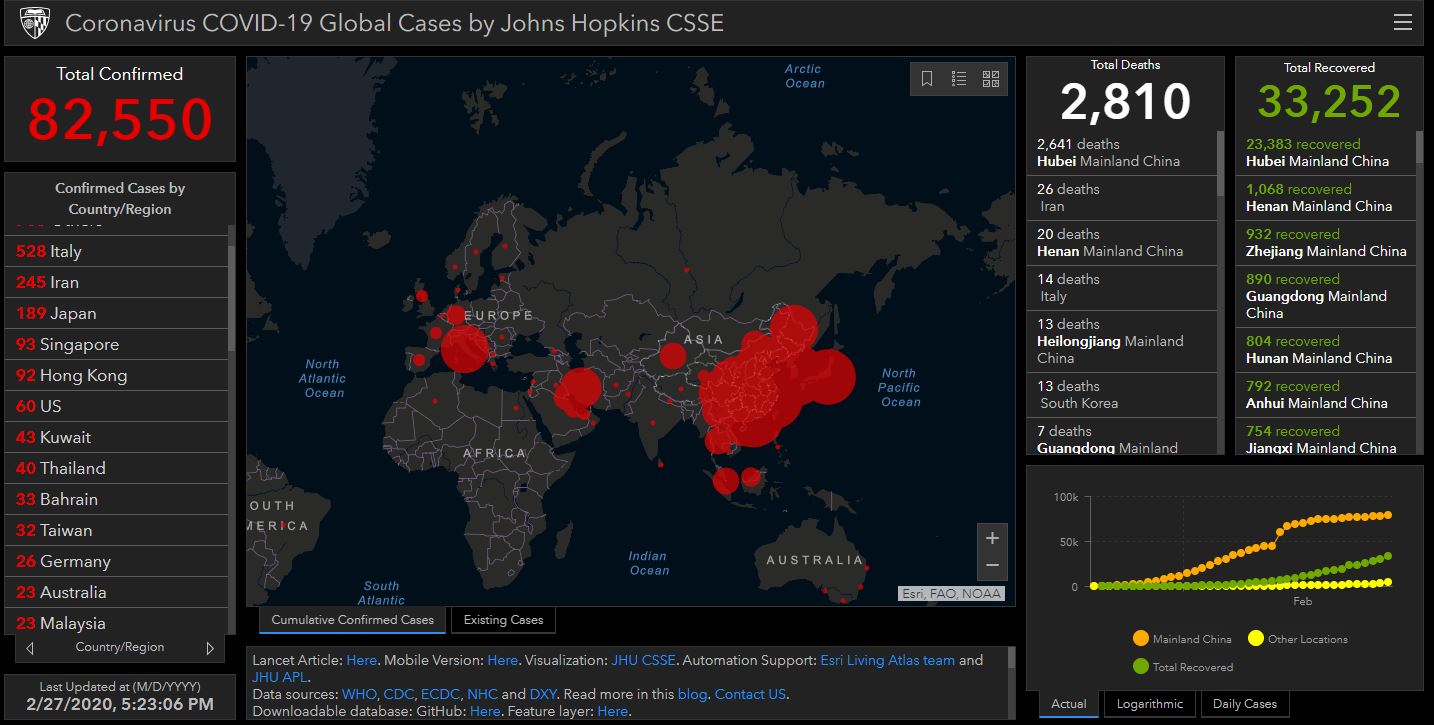Open the ECDC data source link
1434x725 pixels.
[x=440, y=694]
